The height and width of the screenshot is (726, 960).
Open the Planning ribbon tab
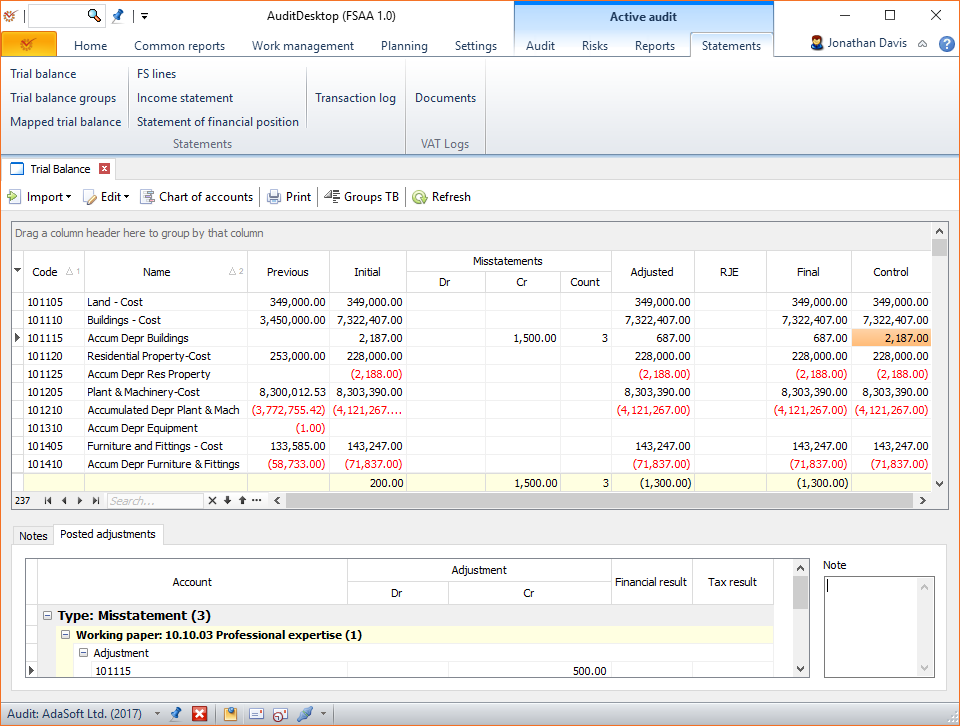pos(404,45)
